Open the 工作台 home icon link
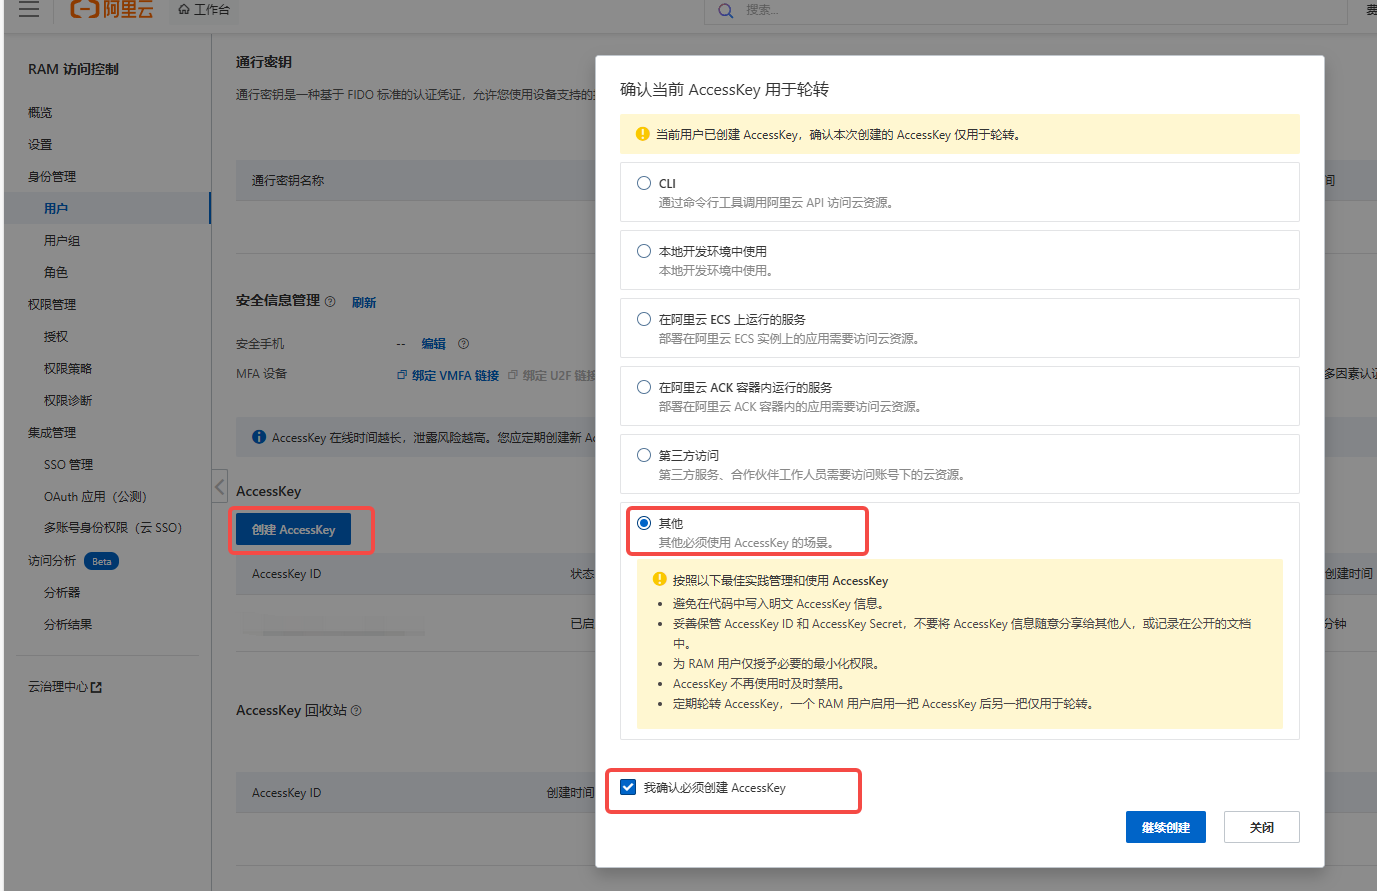The height and width of the screenshot is (891, 1377). click(203, 9)
